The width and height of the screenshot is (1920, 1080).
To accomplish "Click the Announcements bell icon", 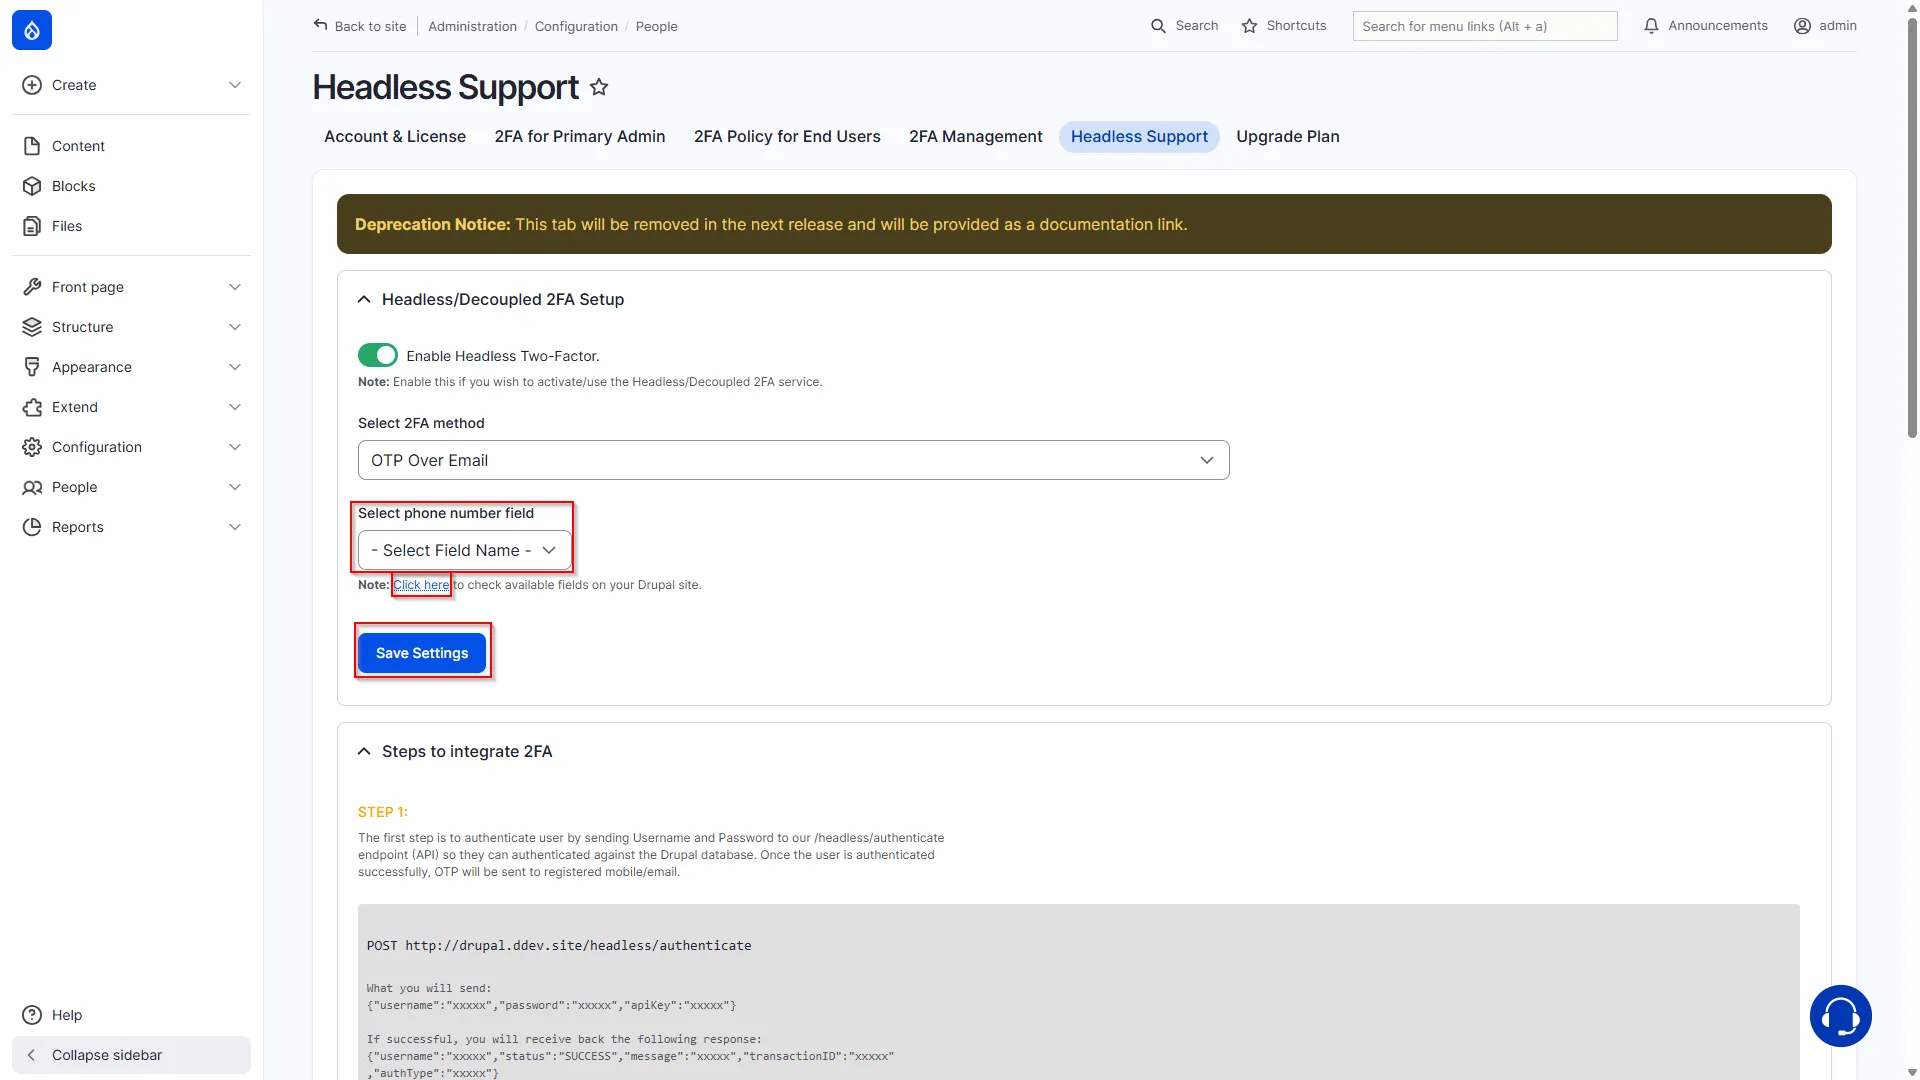I will [x=1651, y=26].
